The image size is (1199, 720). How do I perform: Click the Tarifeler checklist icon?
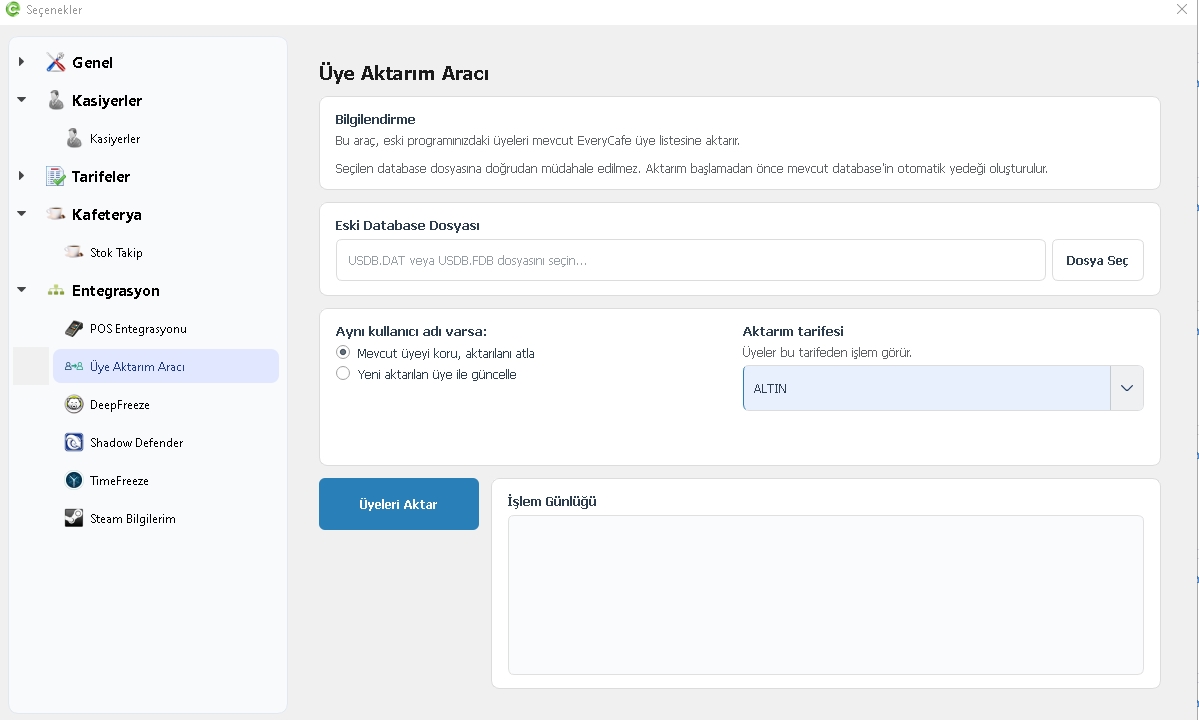[x=55, y=177]
